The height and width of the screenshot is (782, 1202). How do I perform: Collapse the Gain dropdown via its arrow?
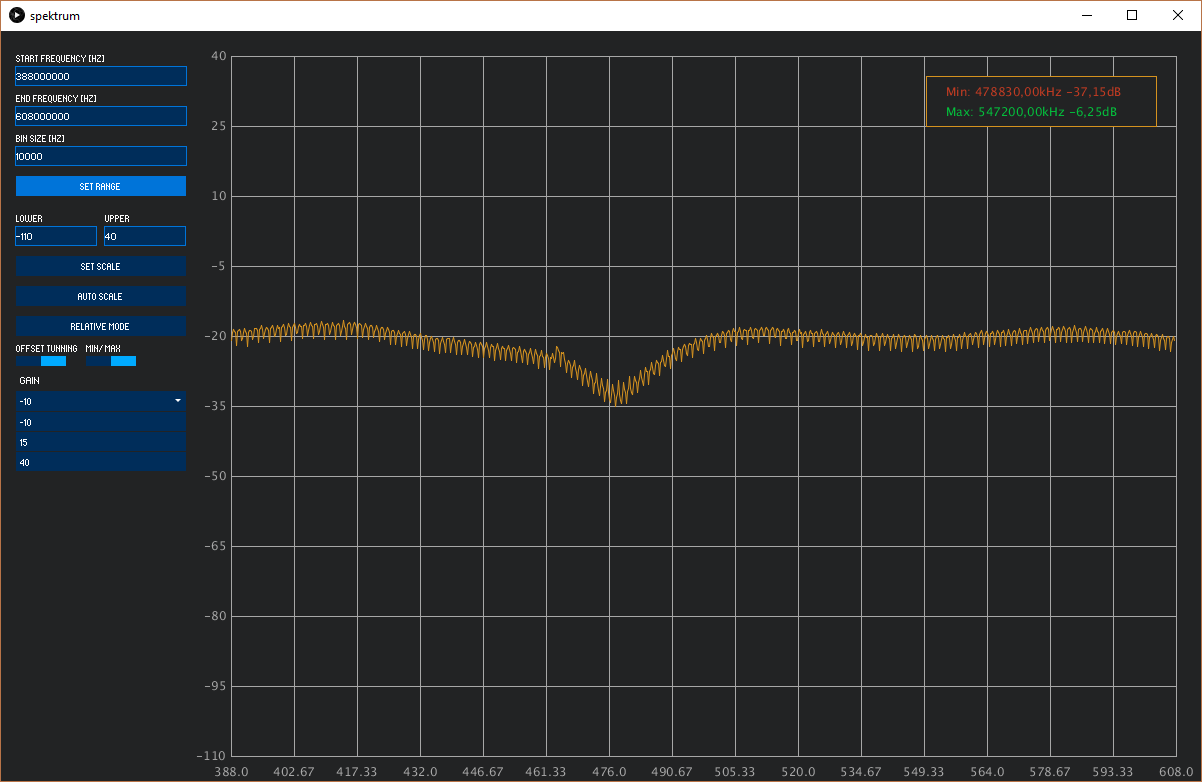177,400
